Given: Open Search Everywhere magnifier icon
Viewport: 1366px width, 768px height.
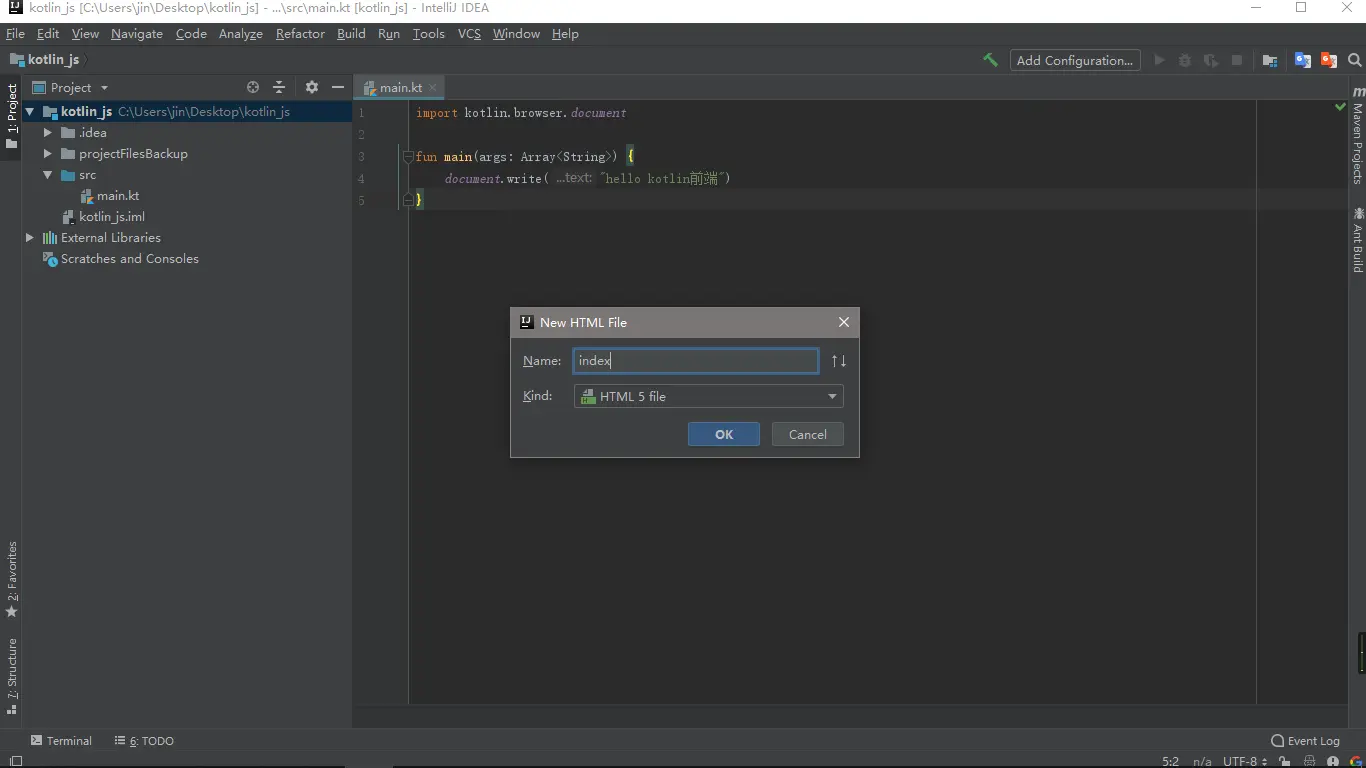Looking at the screenshot, I should point(1355,60).
